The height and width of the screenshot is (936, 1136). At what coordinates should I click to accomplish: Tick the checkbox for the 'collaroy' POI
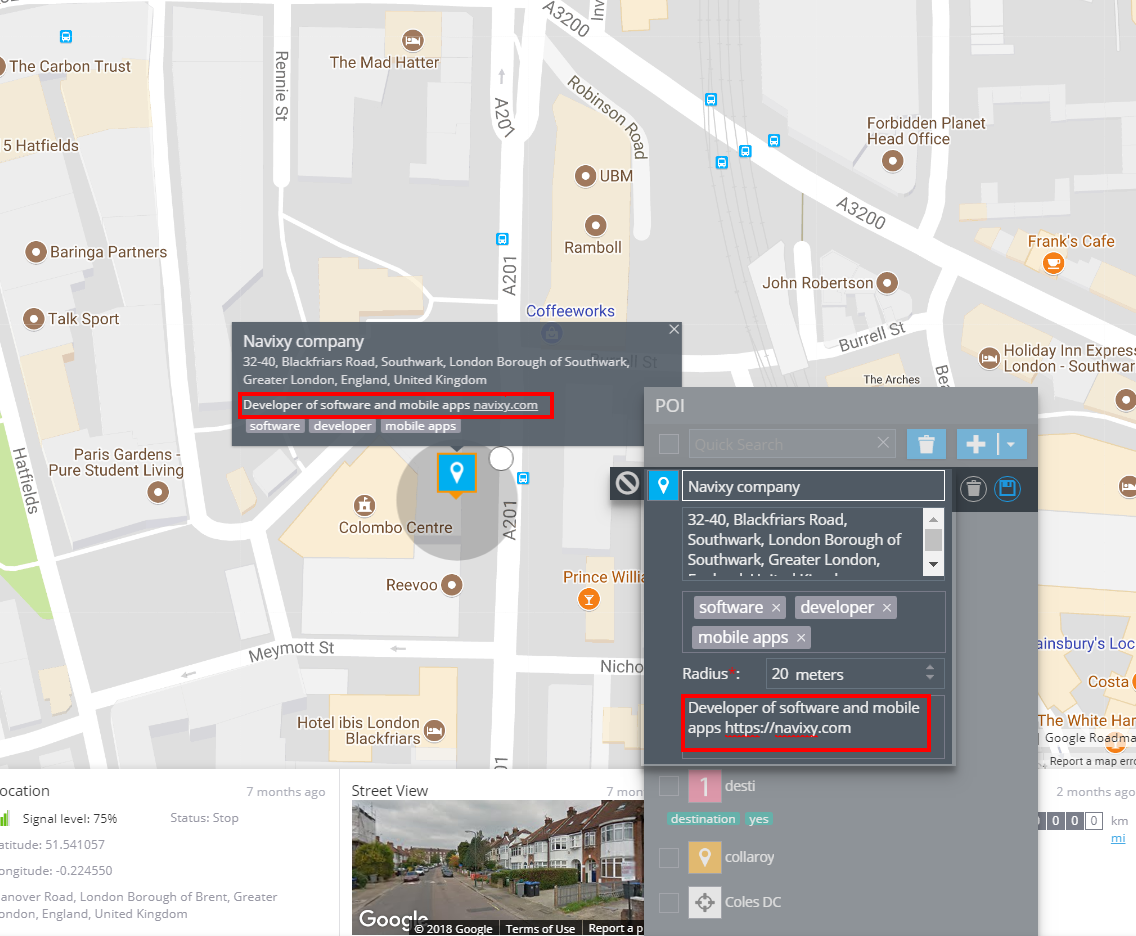[669, 858]
